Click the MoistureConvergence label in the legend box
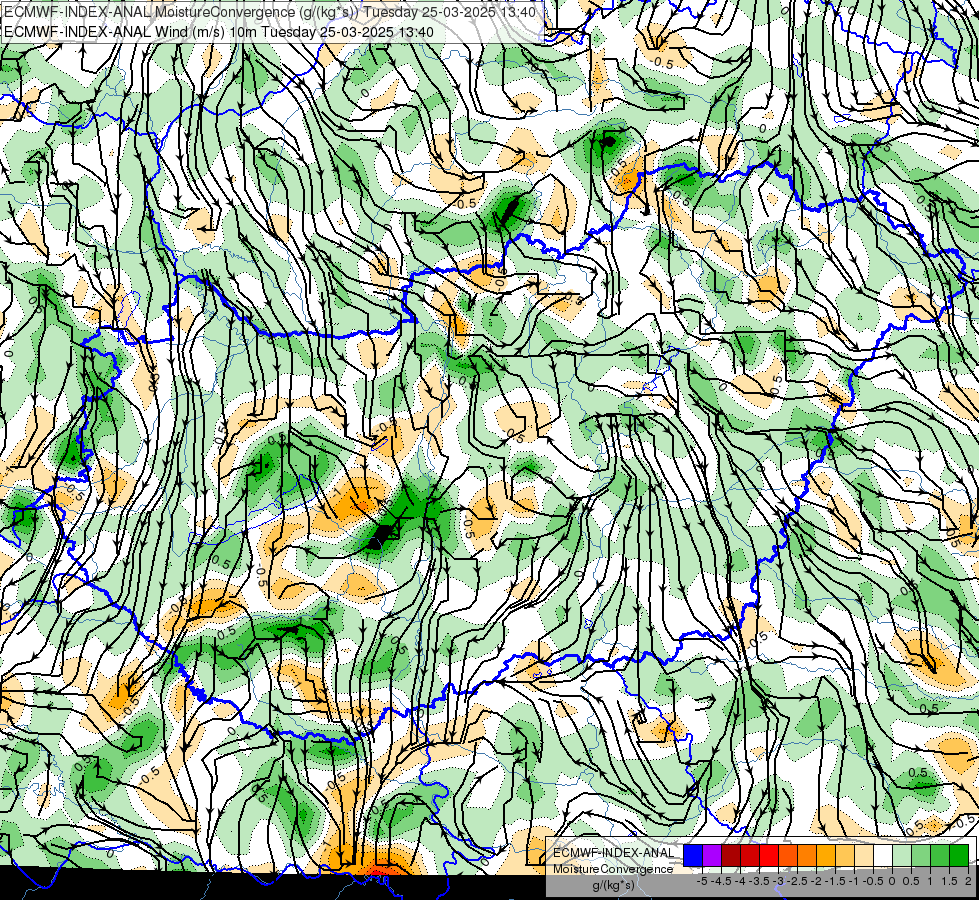 pyautogui.click(x=613, y=869)
